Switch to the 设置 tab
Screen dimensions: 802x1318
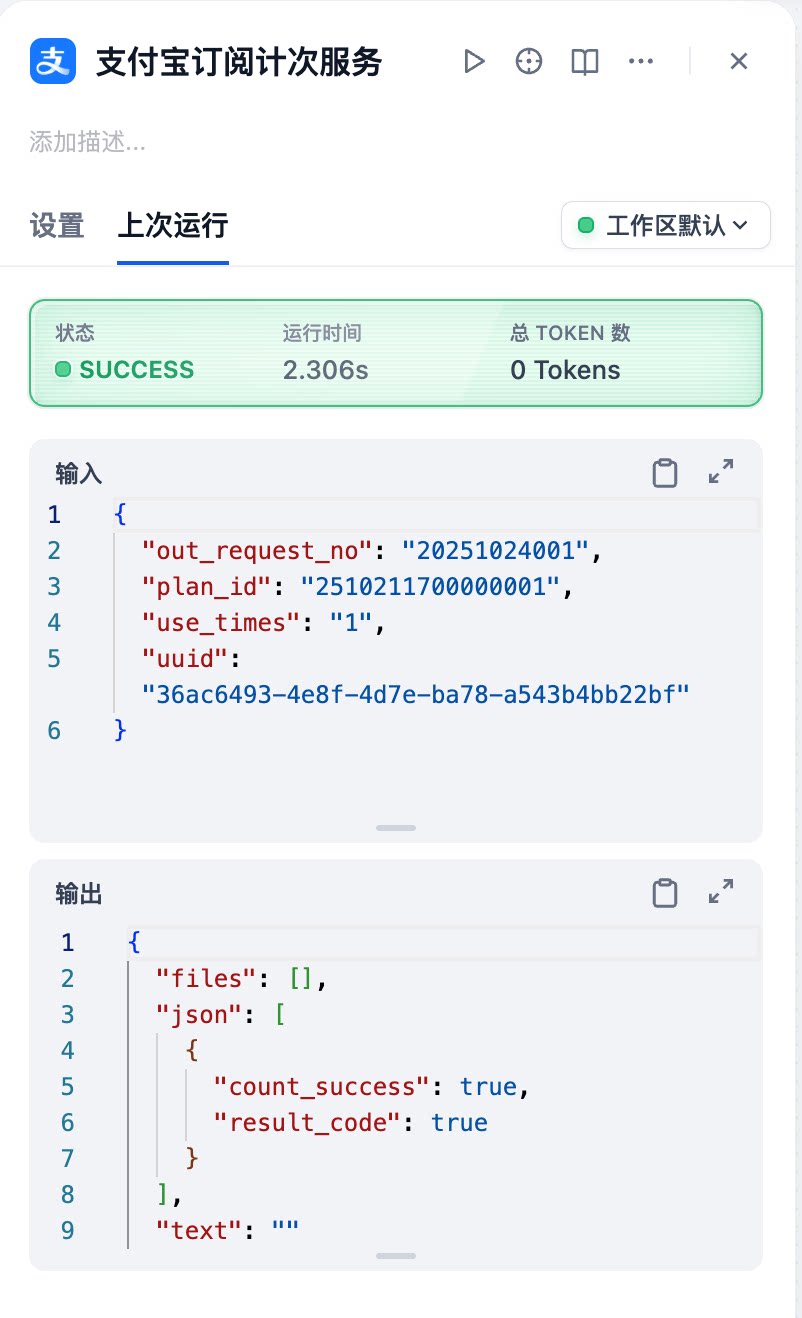57,225
